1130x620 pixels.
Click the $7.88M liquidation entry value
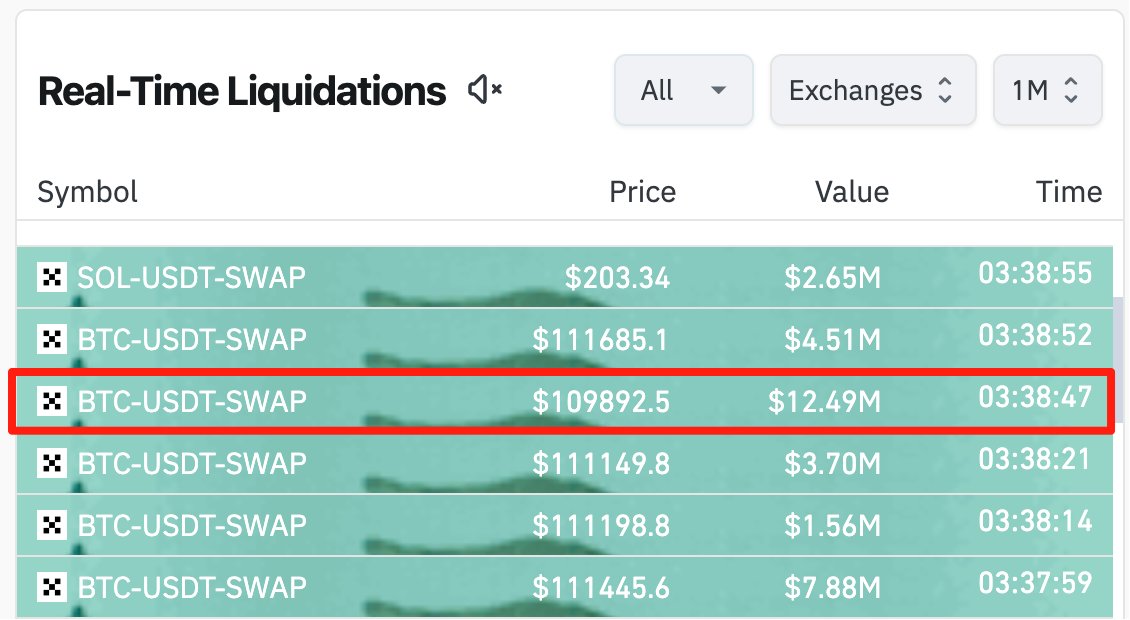coord(832,588)
